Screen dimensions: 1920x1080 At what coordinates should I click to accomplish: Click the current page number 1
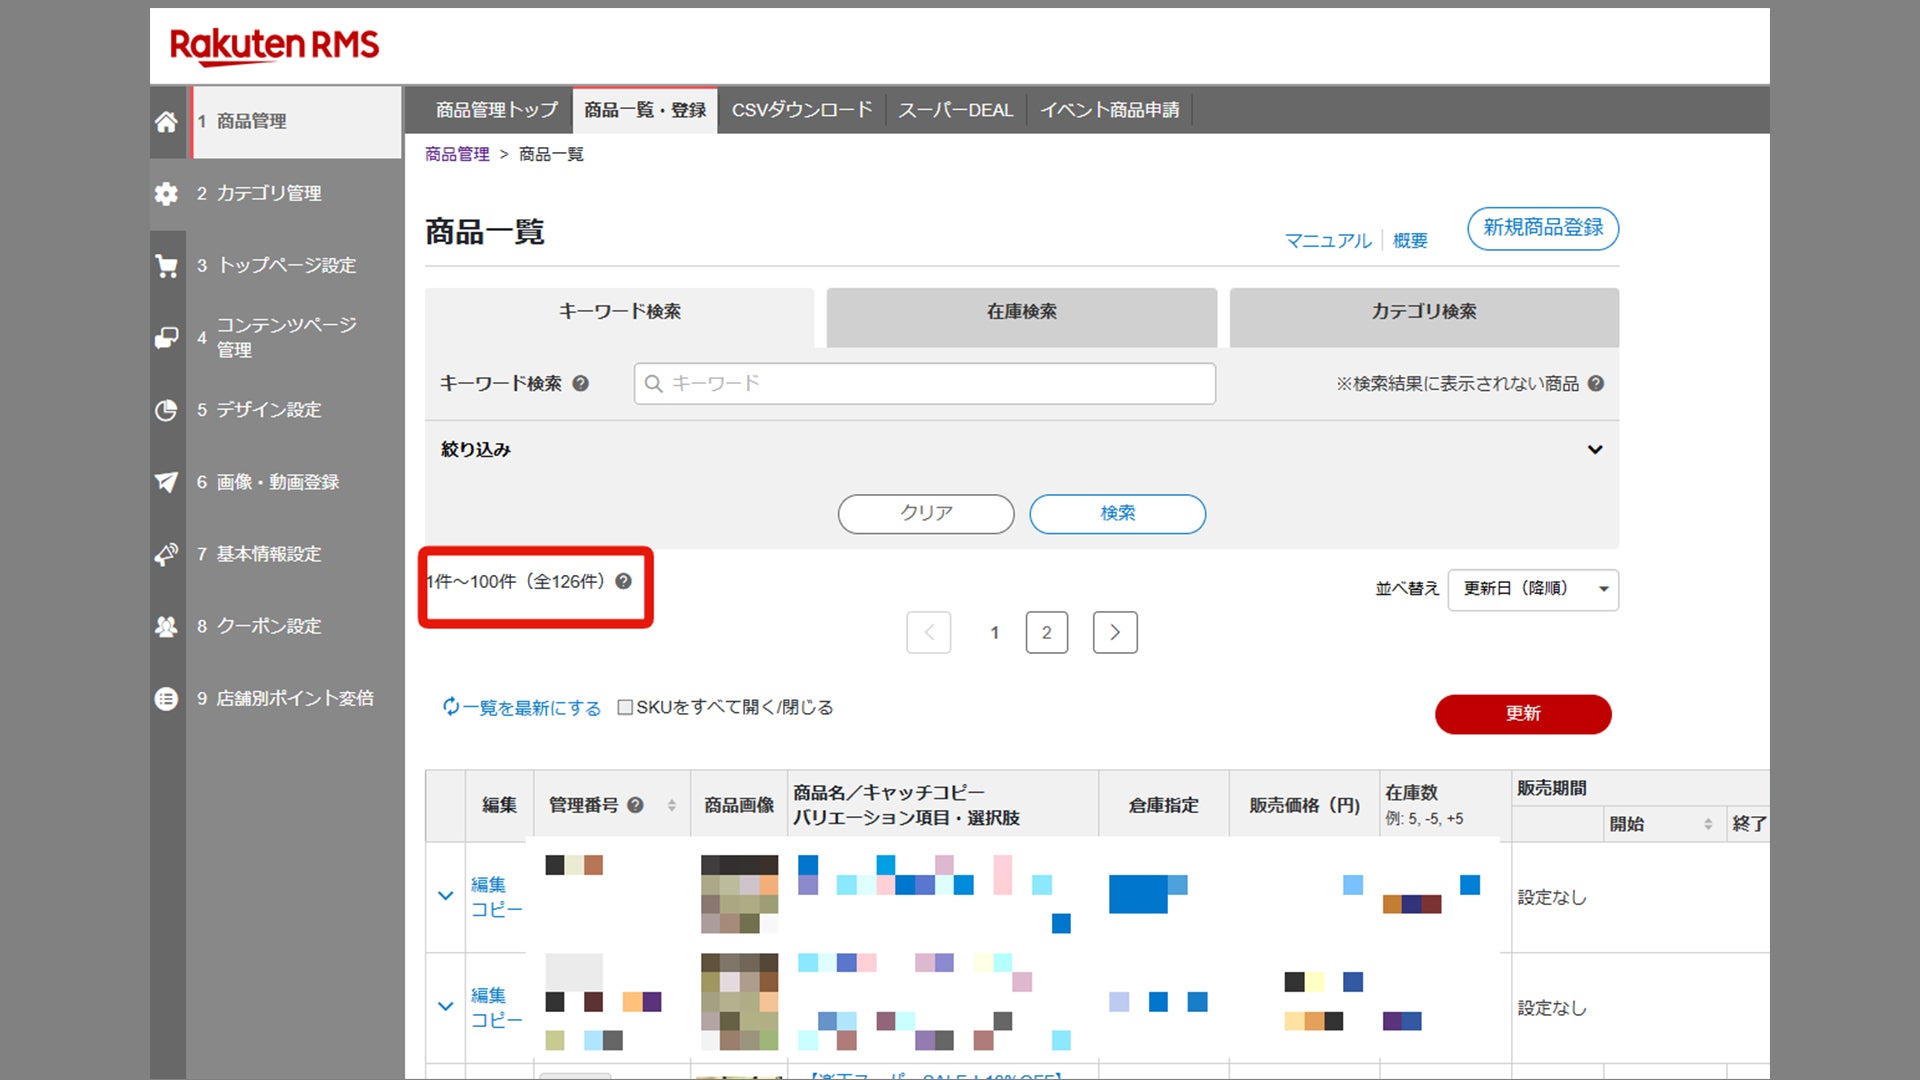pos(995,632)
